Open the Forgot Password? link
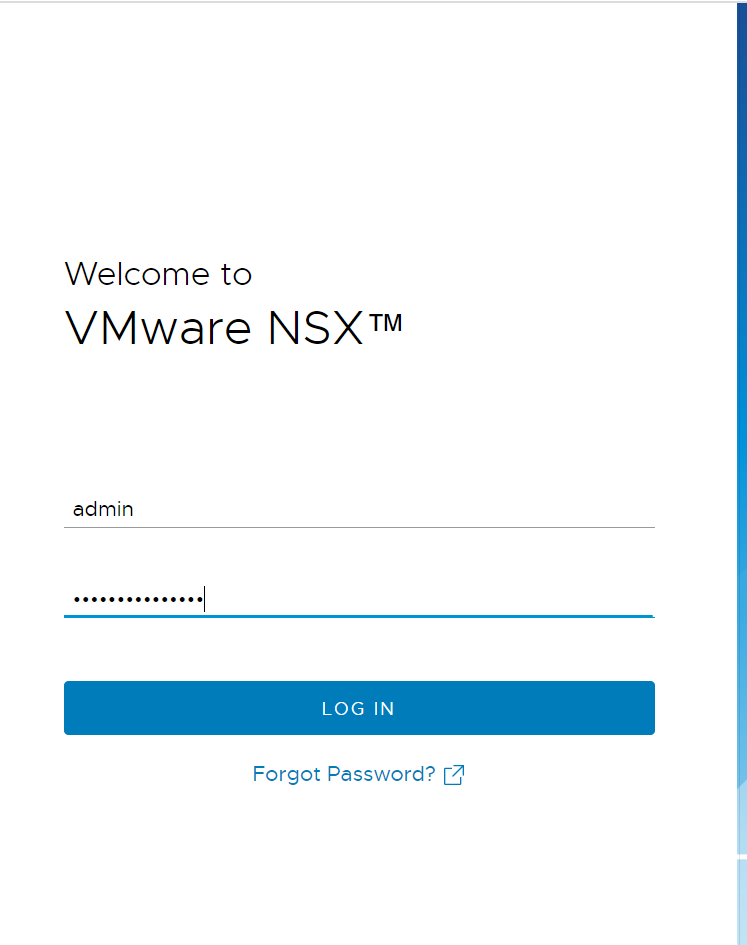 pos(344,774)
